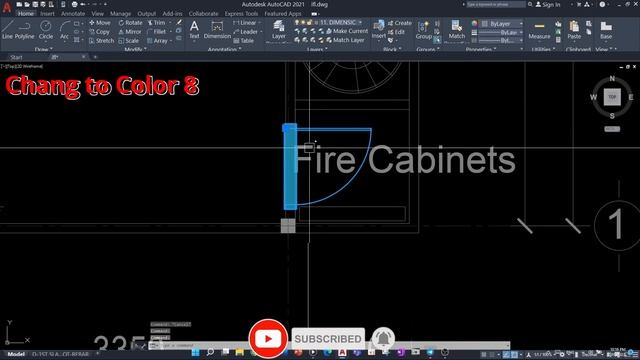Select the Text annotation tool

coord(194,30)
